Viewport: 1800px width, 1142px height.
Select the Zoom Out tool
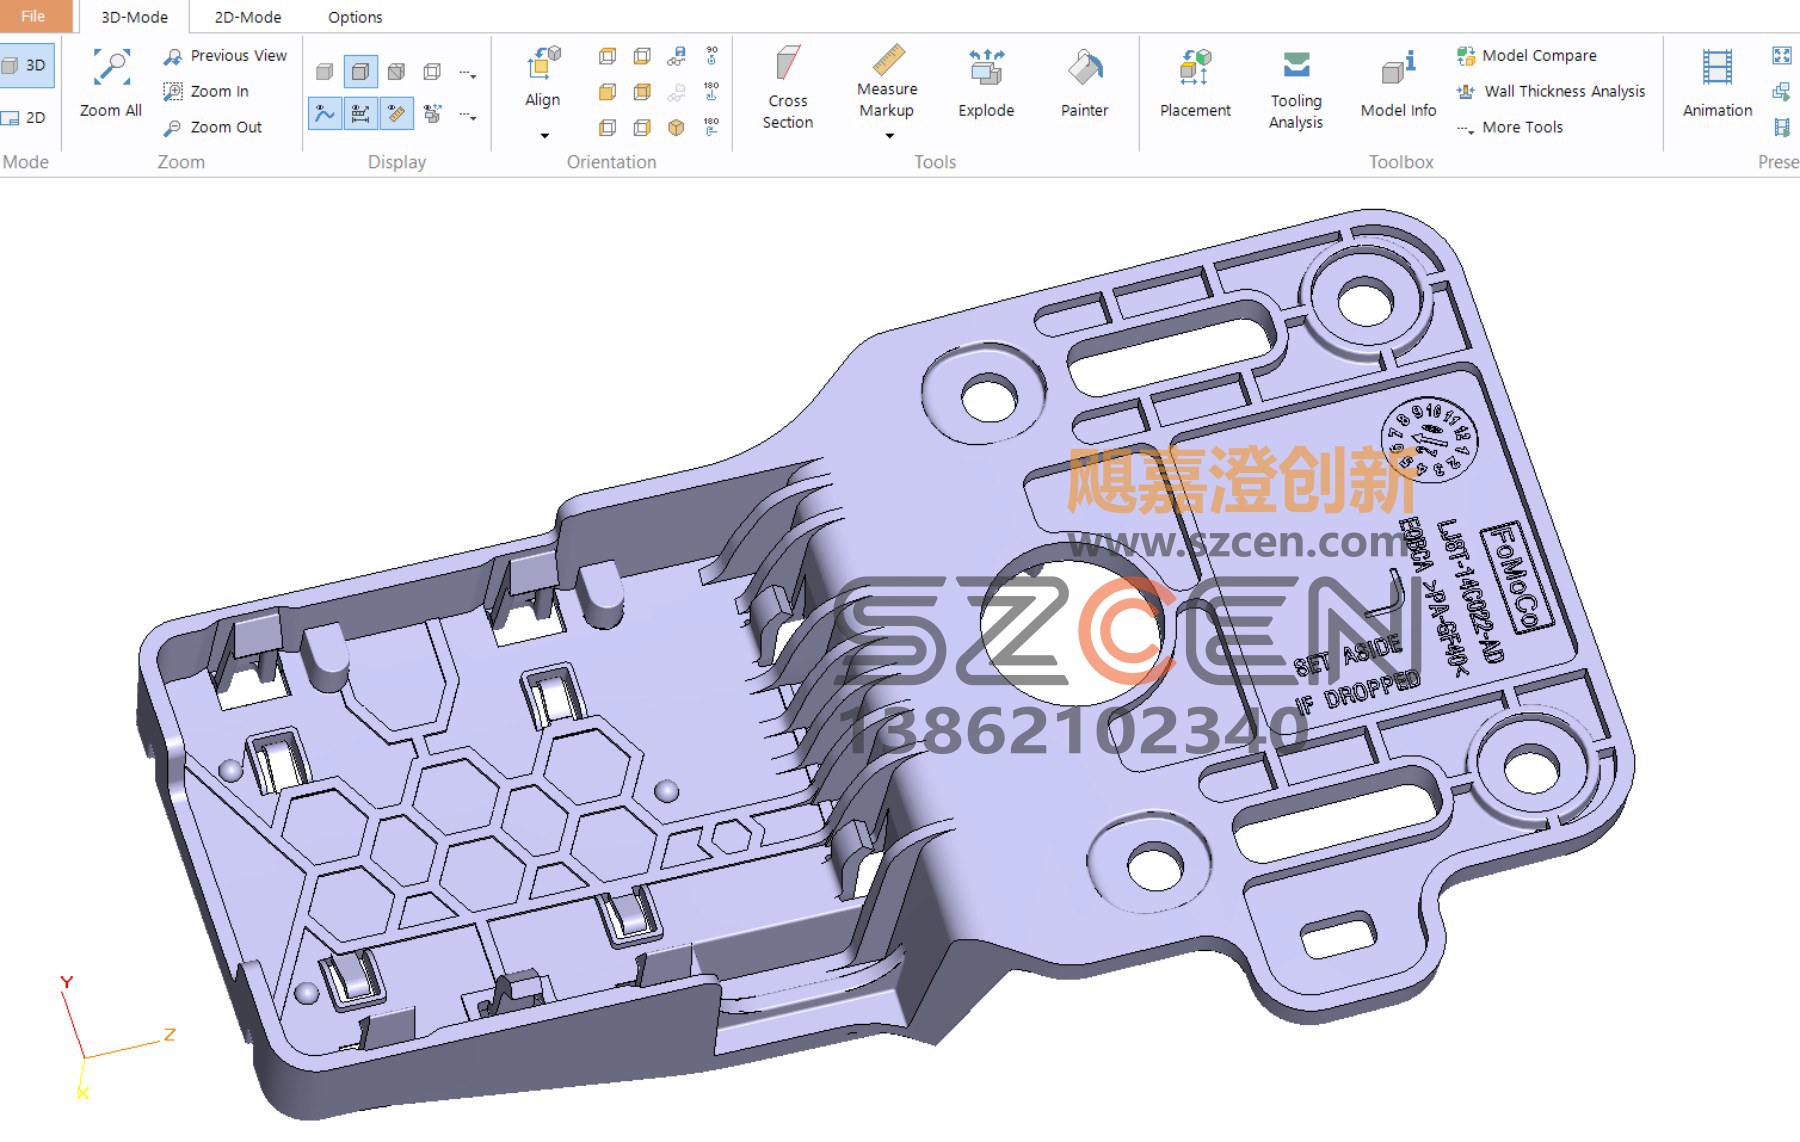pos(213,127)
